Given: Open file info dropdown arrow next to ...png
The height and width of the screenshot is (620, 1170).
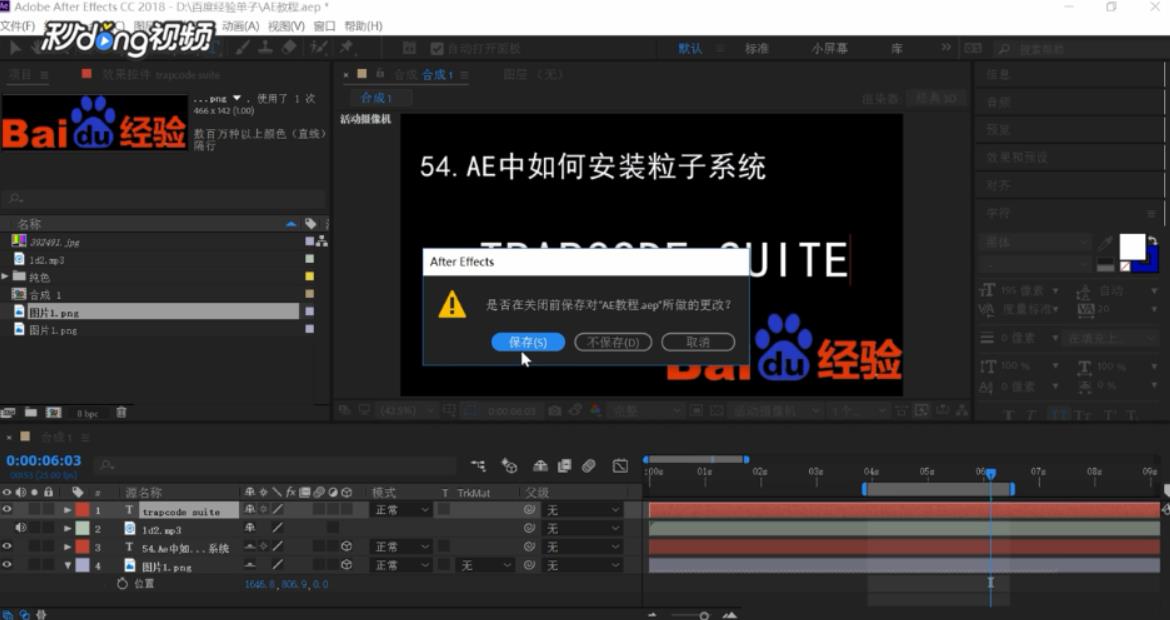Looking at the screenshot, I should (237, 98).
